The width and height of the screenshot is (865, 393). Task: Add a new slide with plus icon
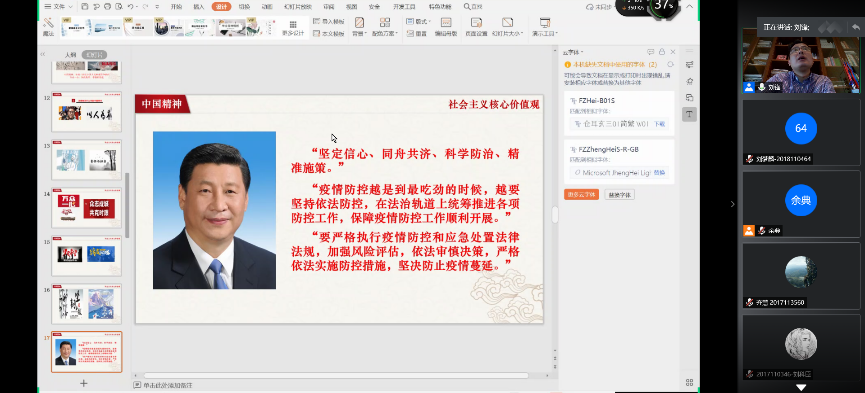[x=84, y=383]
